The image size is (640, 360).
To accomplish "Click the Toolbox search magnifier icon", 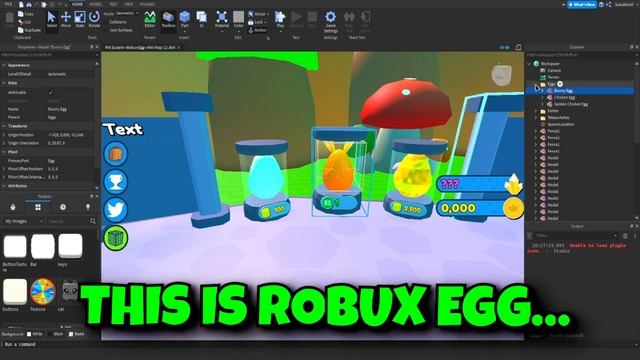I will (93, 221).
